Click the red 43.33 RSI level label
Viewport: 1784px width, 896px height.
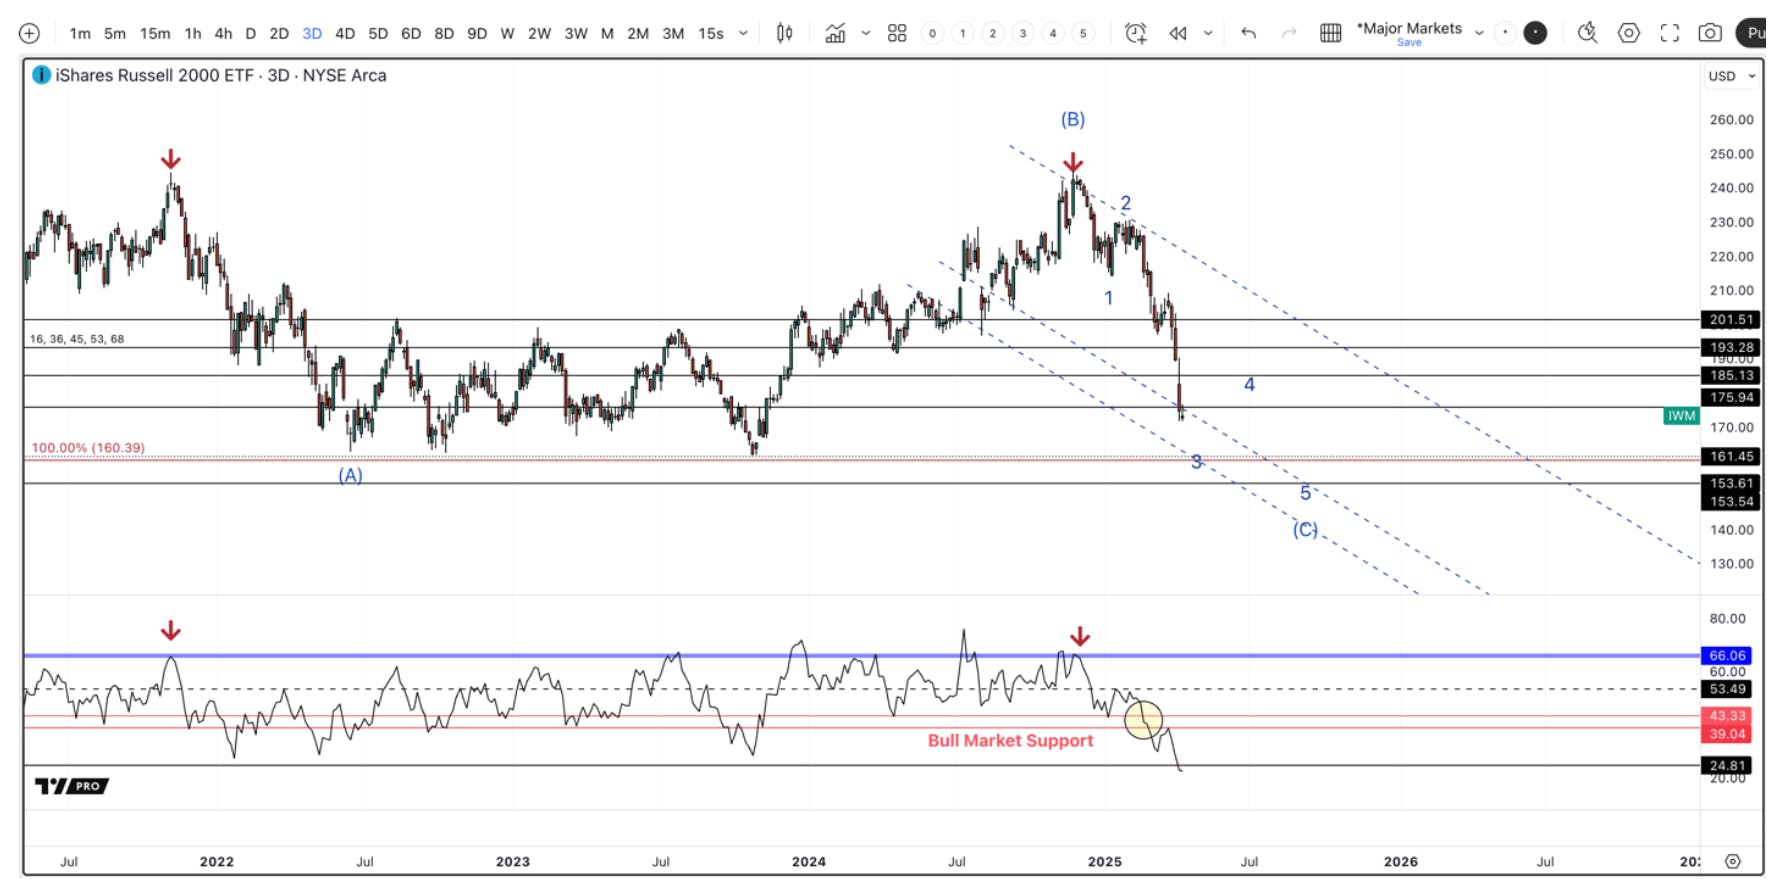(x=1727, y=716)
